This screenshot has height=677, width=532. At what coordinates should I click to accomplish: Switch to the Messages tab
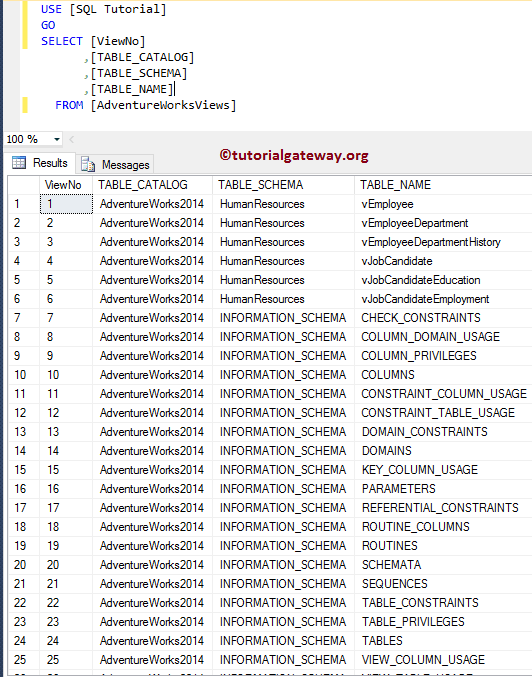click(115, 165)
